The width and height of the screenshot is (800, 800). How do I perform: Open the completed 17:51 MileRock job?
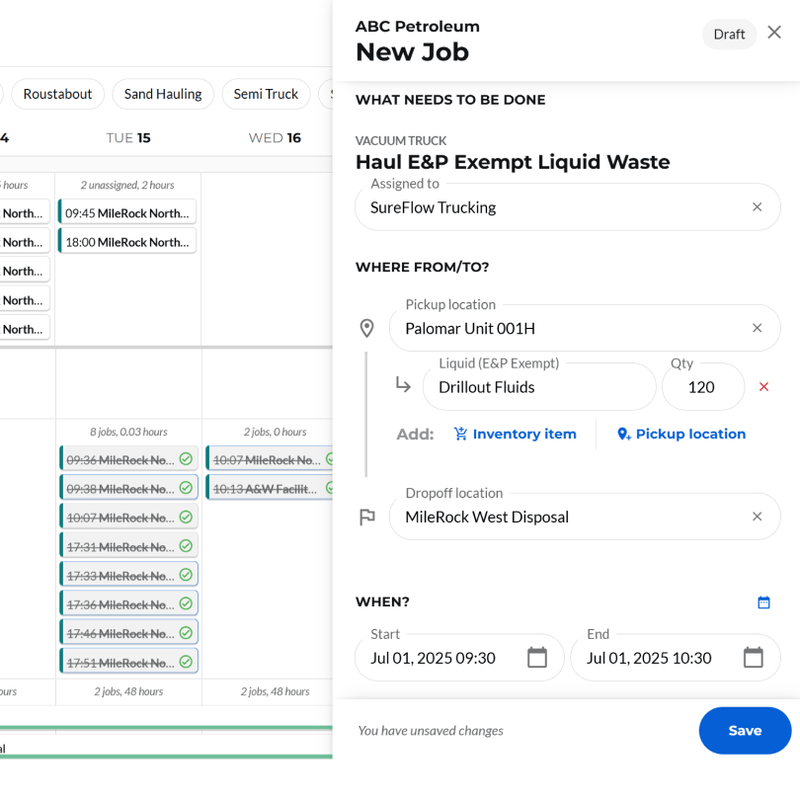(129, 662)
